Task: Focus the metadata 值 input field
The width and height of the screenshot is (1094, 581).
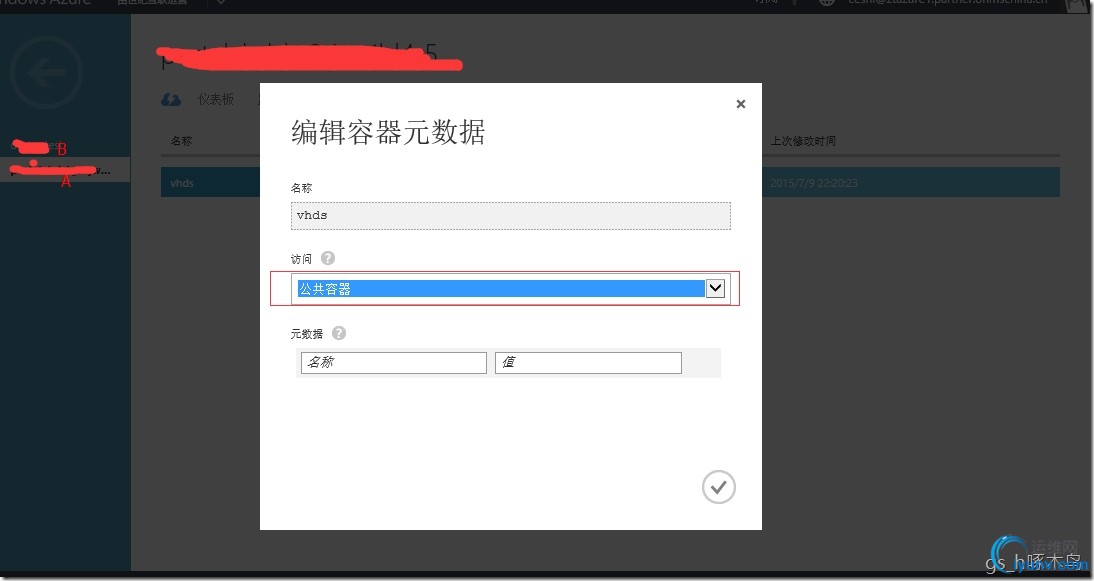Action: point(588,363)
